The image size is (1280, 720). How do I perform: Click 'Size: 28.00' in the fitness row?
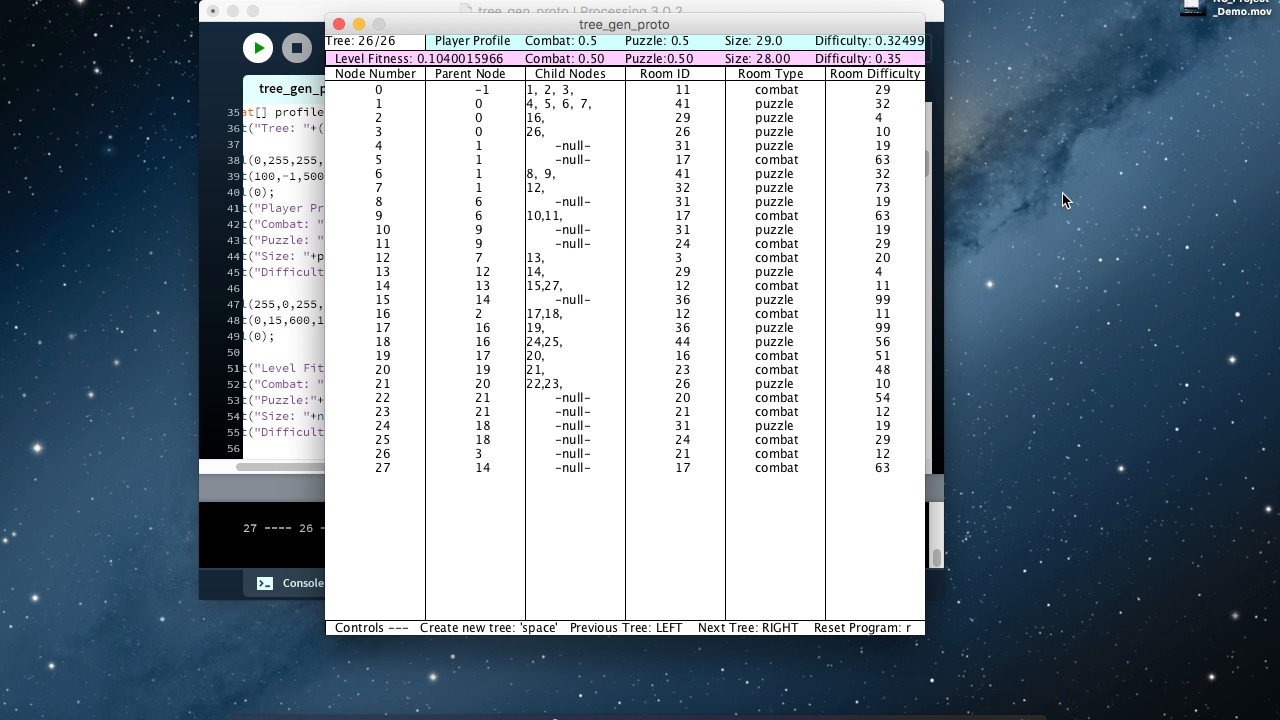point(757,59)
